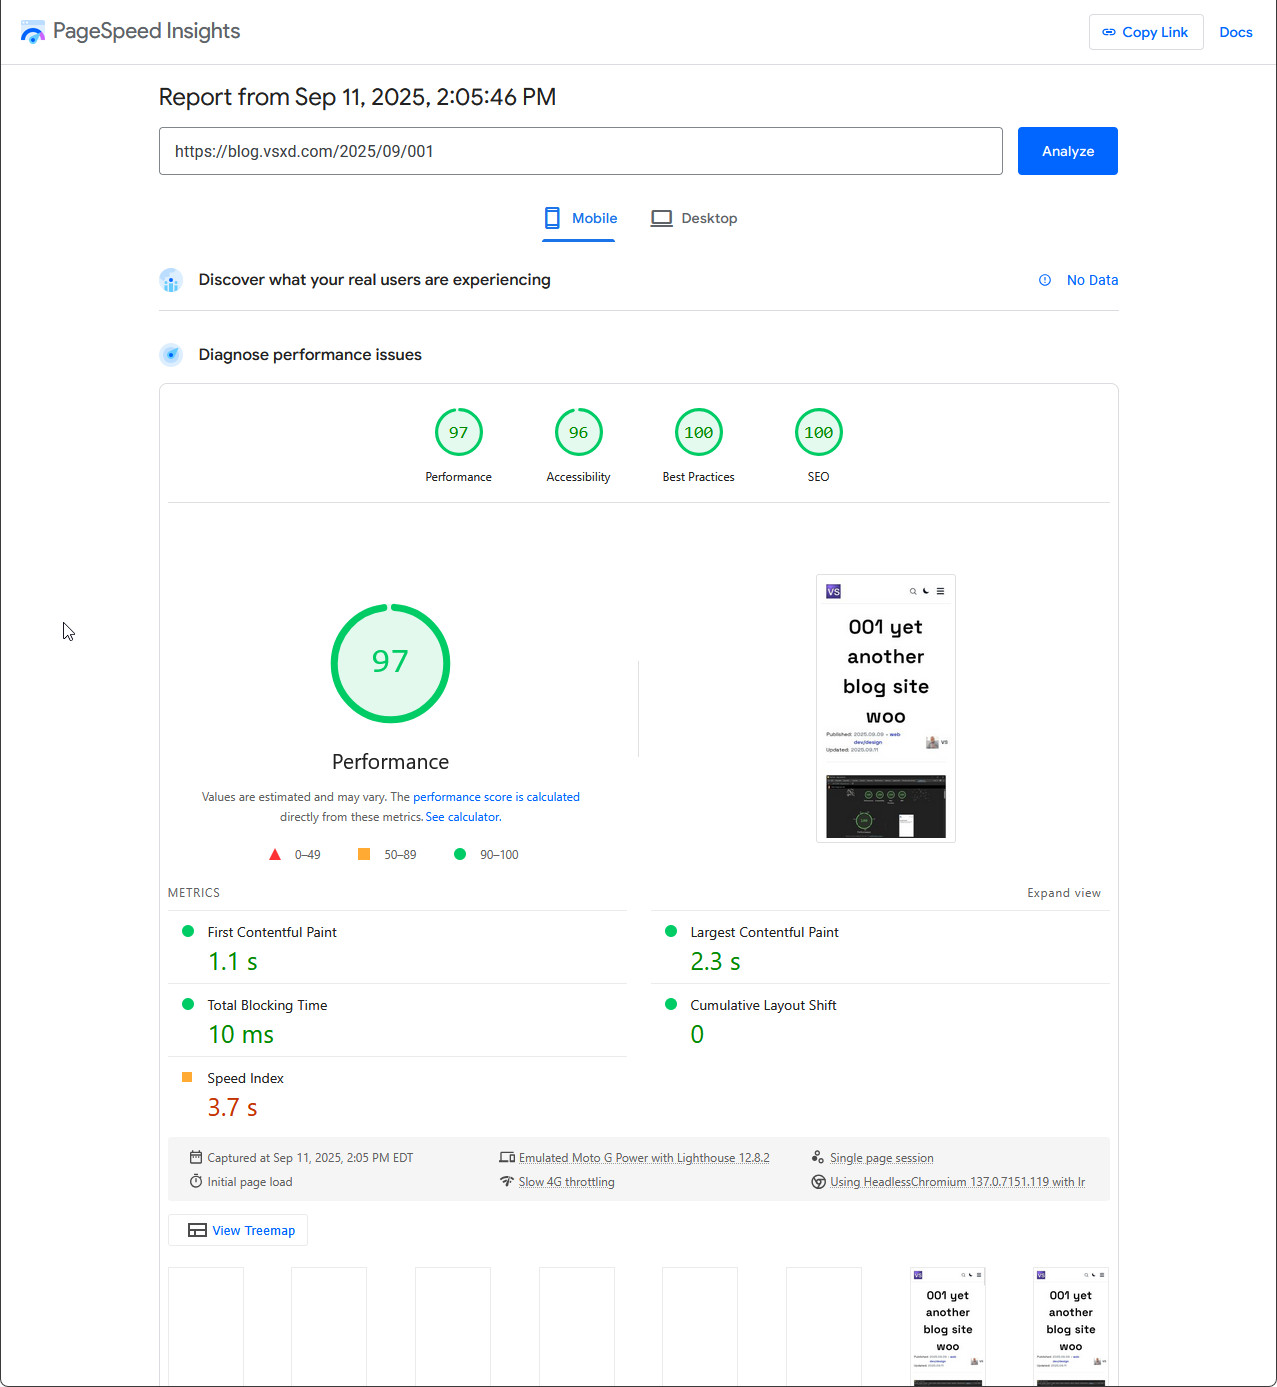This screenshot has width=1277, height=1387.
Task: Click the No Data link
Action: click(x=1092, y=280)
